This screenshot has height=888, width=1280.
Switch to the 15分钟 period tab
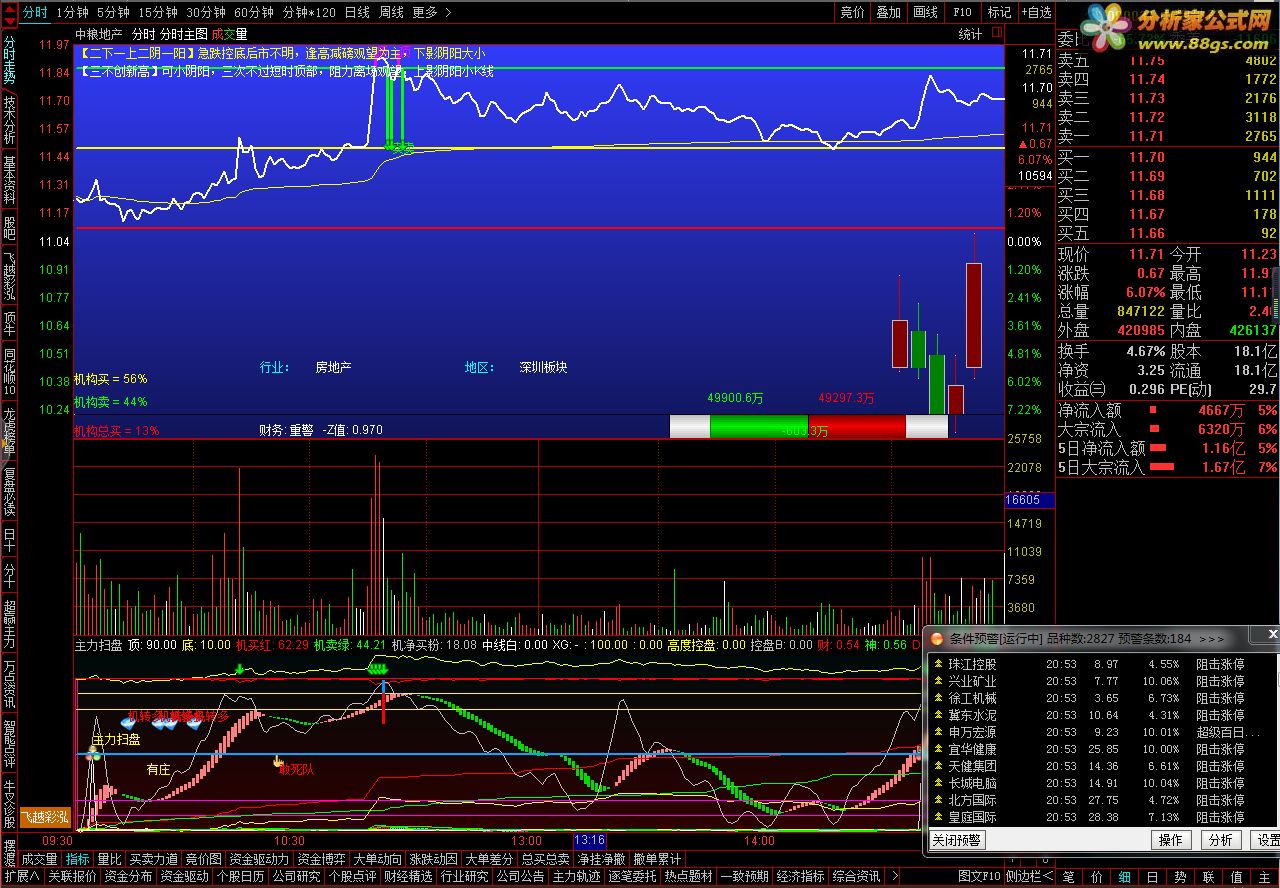click(x=157, y=12)
